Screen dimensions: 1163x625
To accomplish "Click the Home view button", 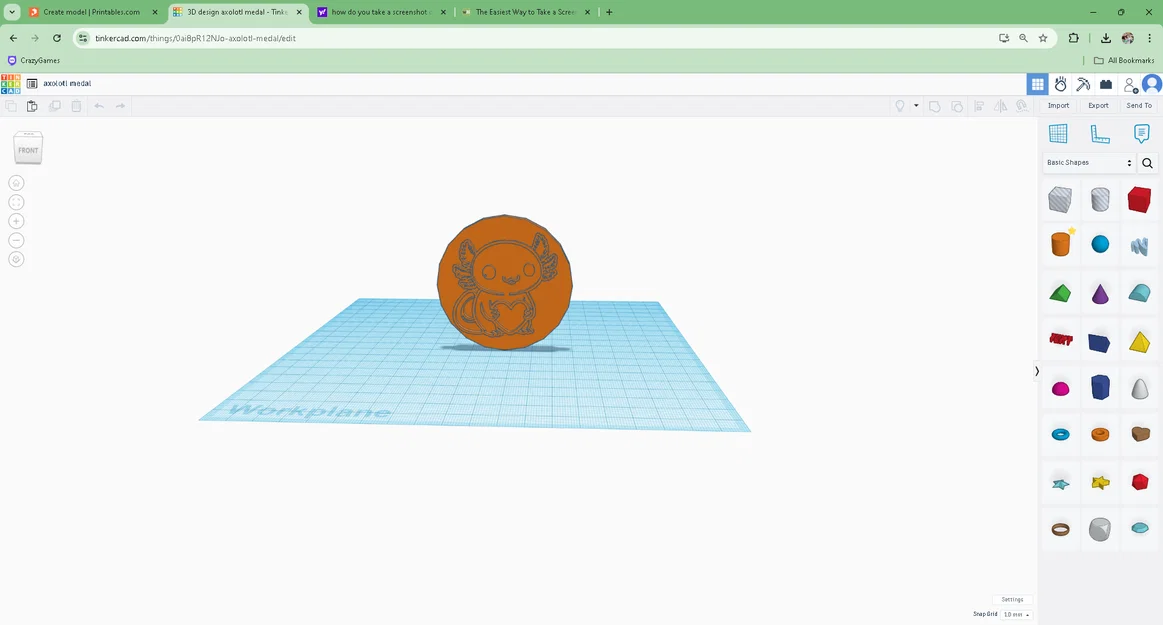I will coord(16,183).
